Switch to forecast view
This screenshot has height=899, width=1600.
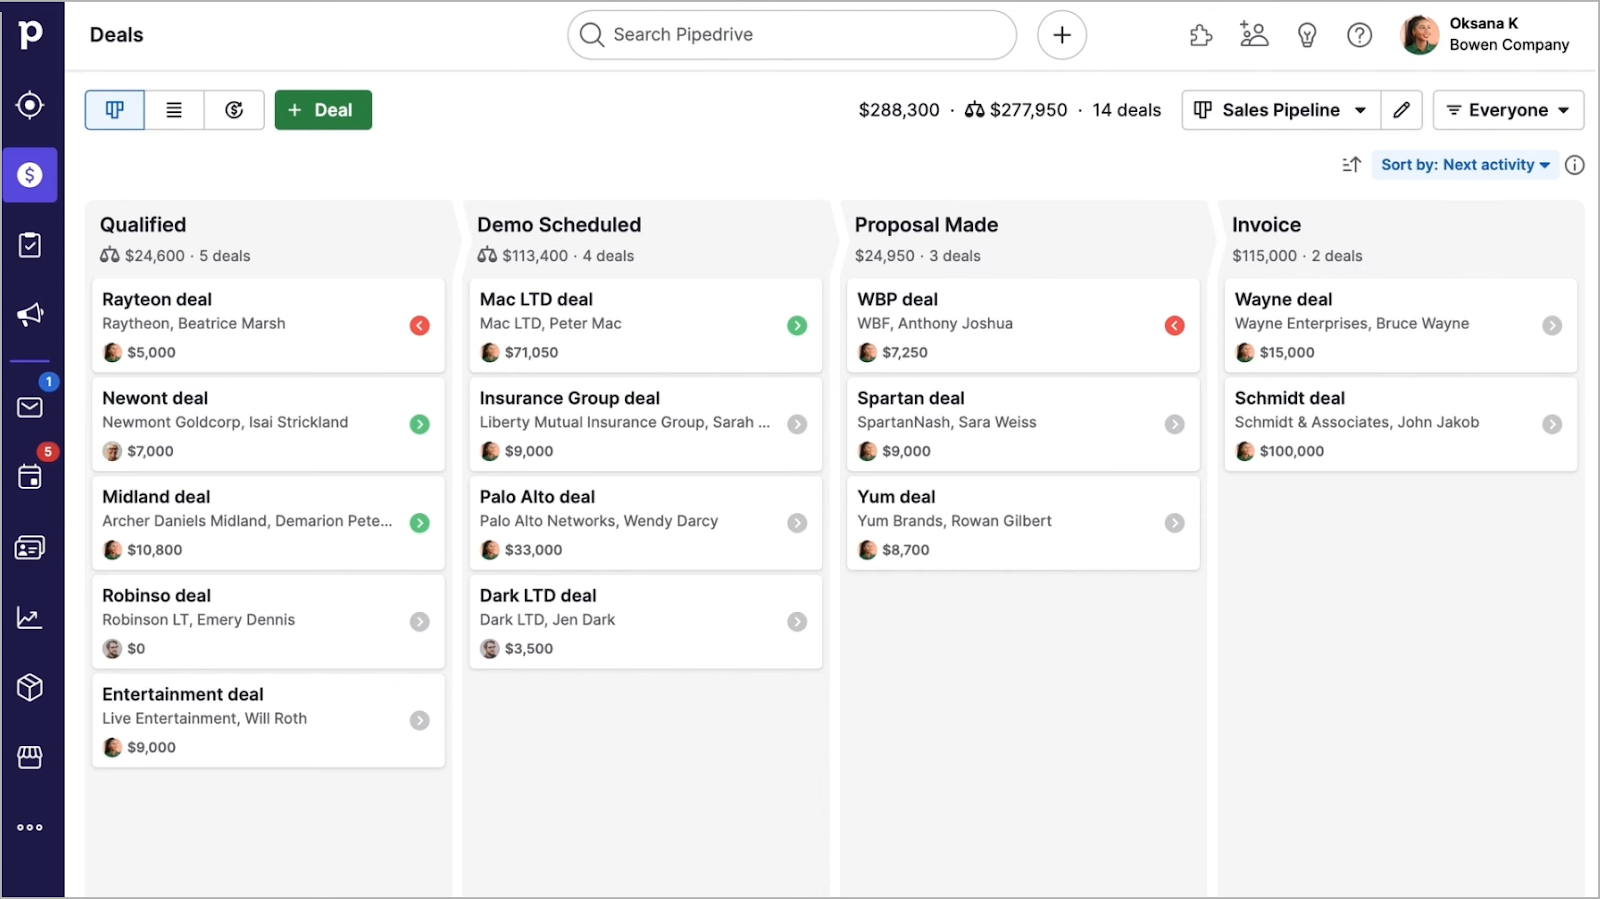(x=234, y=110)
